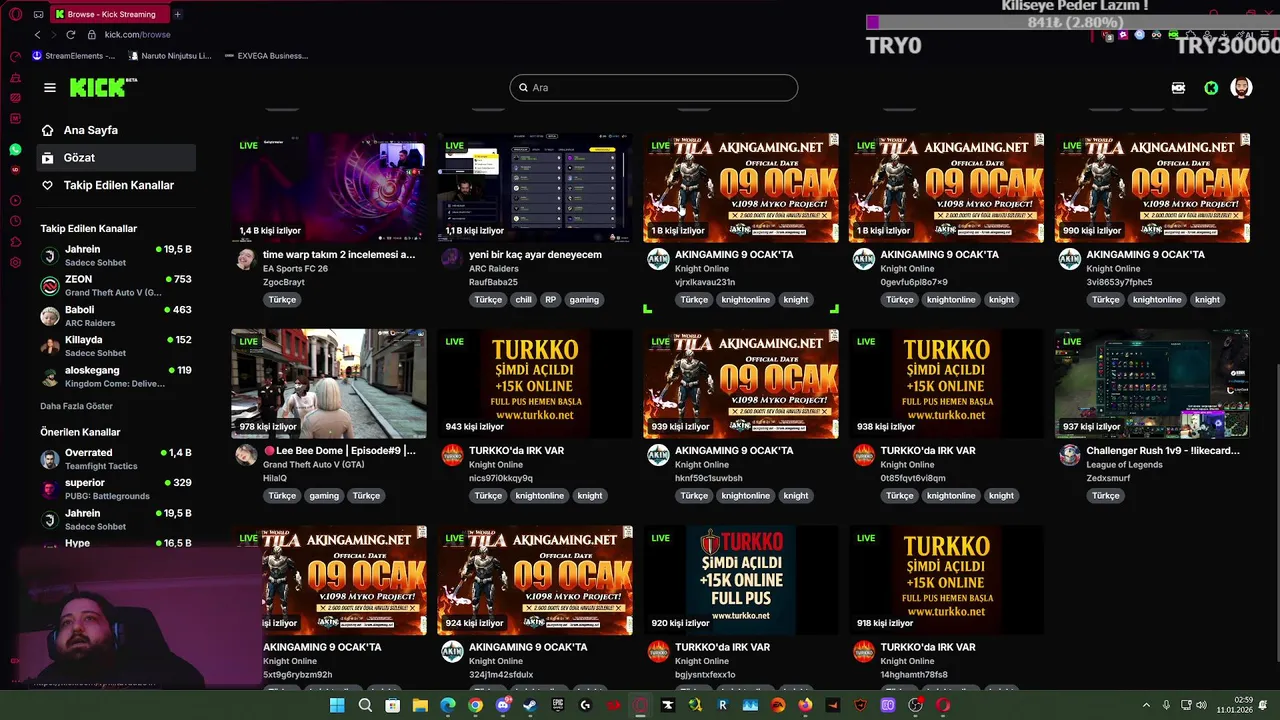
Task: Open aloskegang channel in sidebar
Action: (116, 376)
